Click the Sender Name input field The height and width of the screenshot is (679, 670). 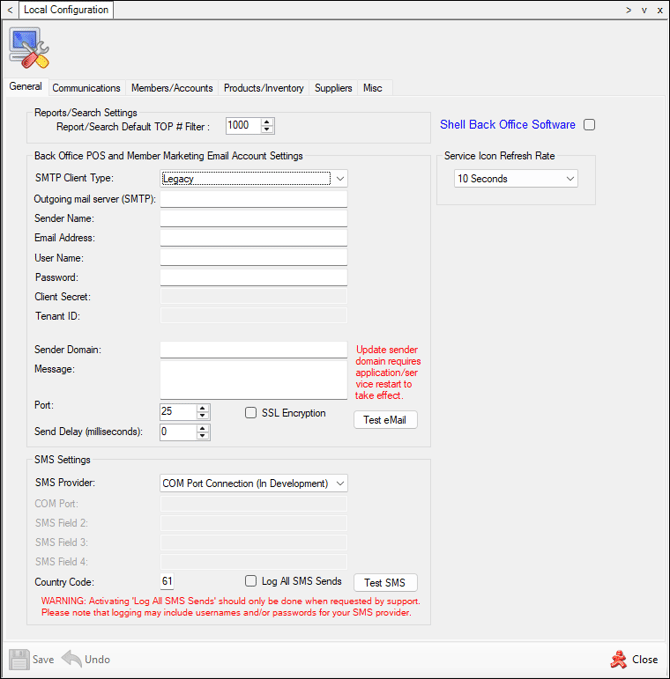pos(254,218)
